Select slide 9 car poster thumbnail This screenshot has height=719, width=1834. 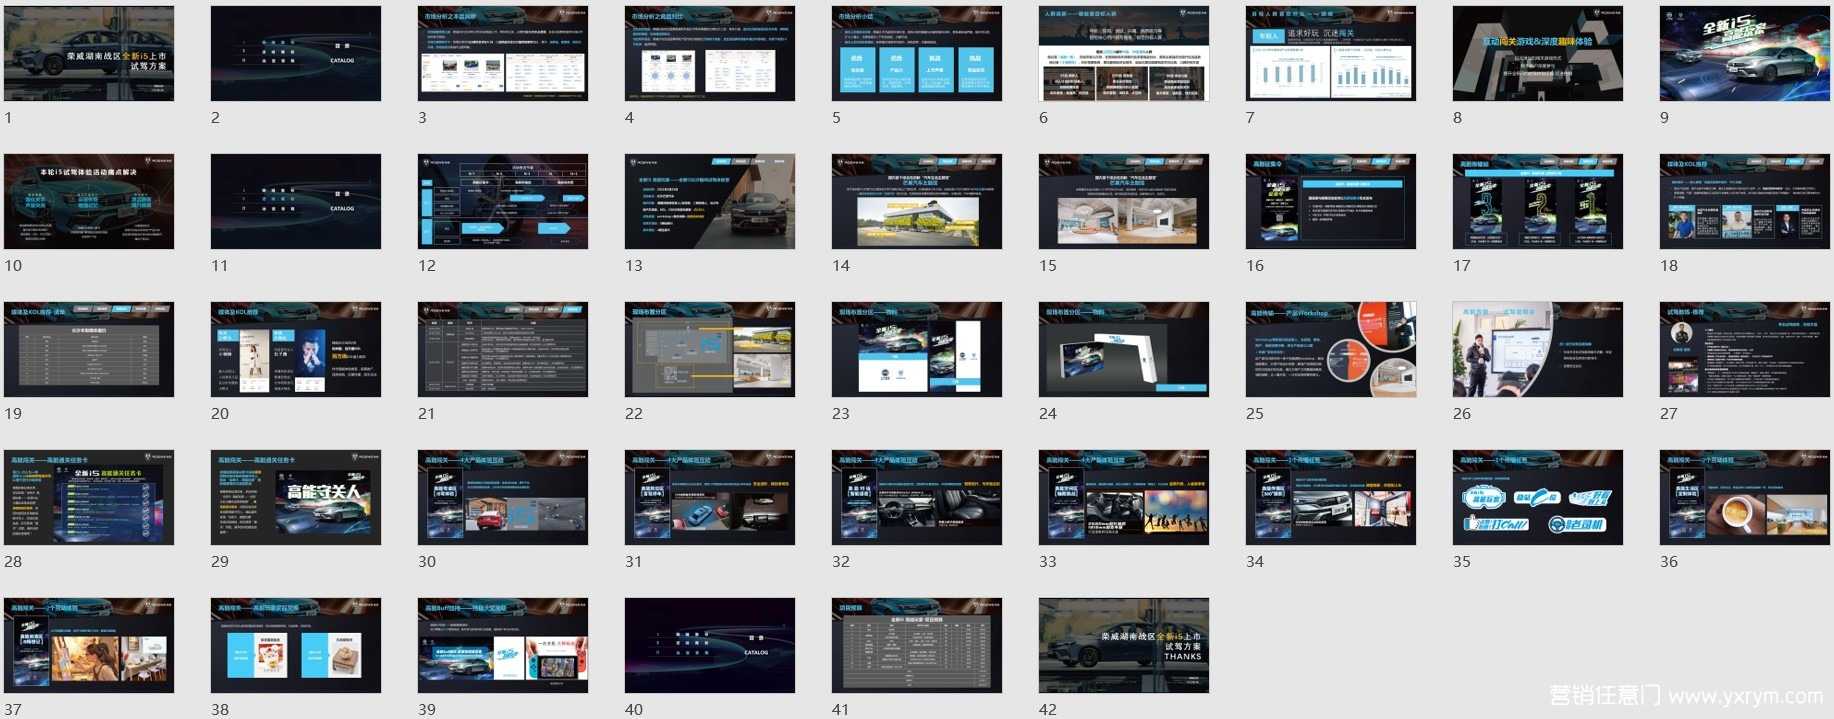[x=1745, y=53]
